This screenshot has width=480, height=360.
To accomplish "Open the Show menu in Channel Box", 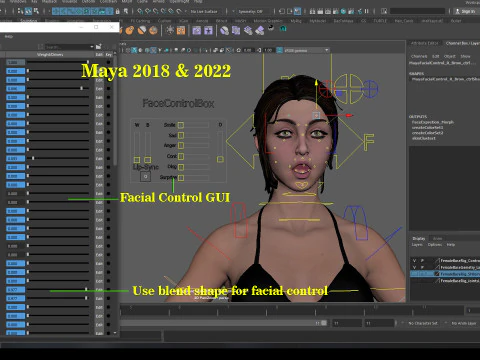I will point(465,56).
